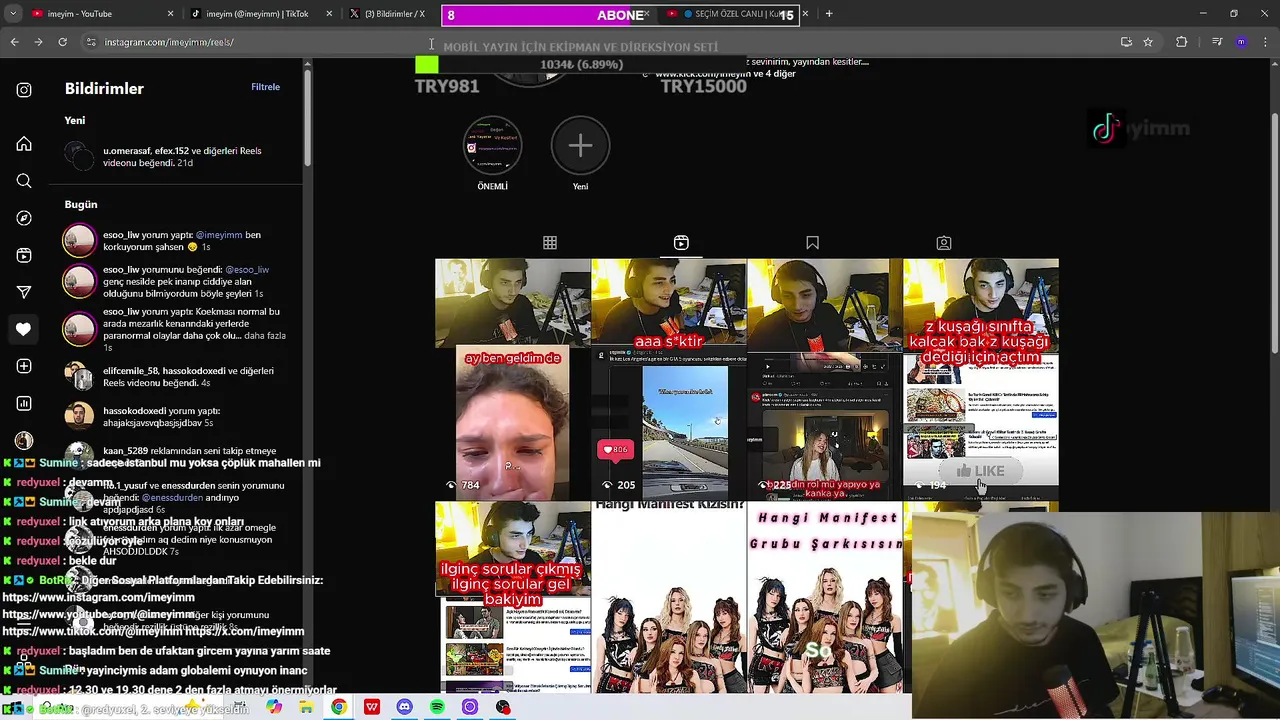Toggle the Notifications heart icon

(x=24, y=329)
